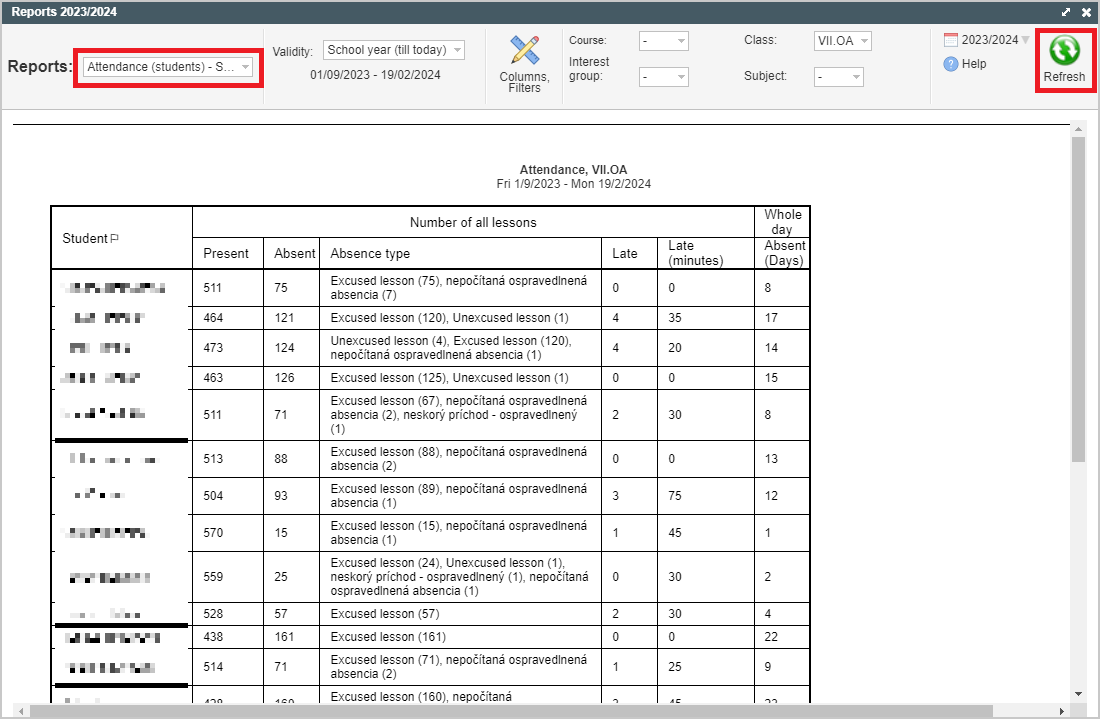The width and height of the screenshot is (1100, 719).
Task: Select the Present value 514
Action: click(213, 667)
